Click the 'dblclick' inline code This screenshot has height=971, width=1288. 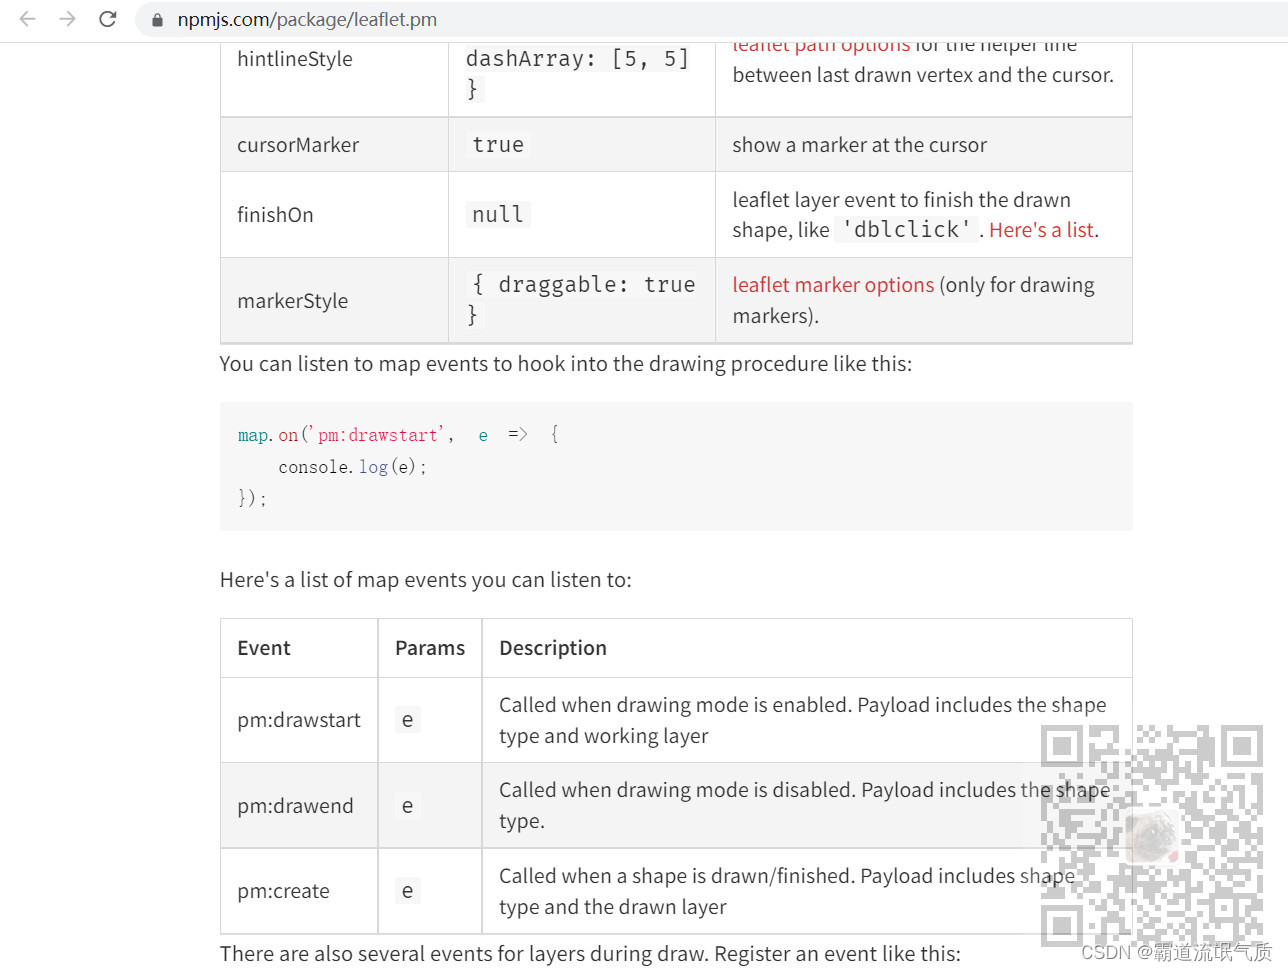coord(907,230)
